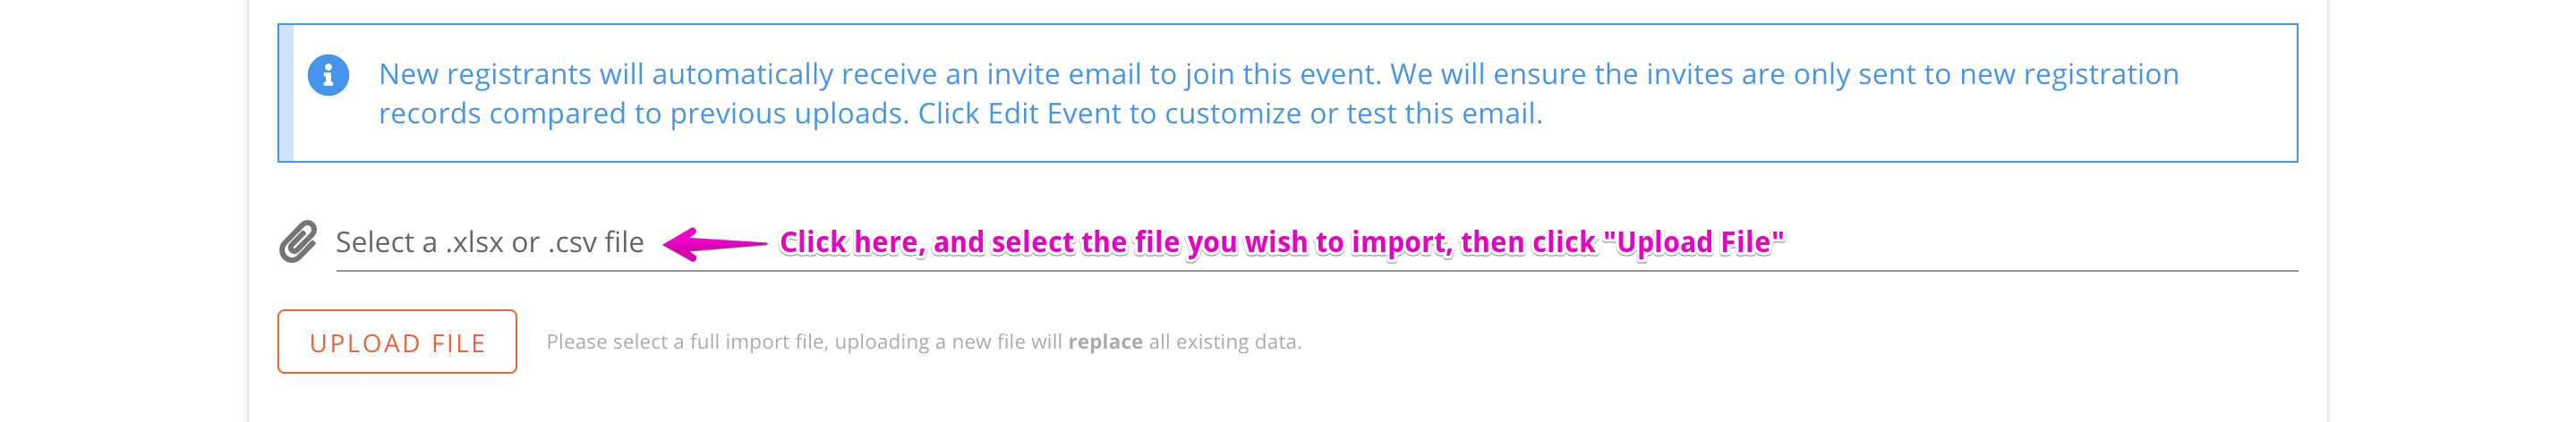Click 'New registrants will automatically receive' banner text
The height and width of the screenshot is (422, 2576).
pyautogui.click(x=657, y=75)
